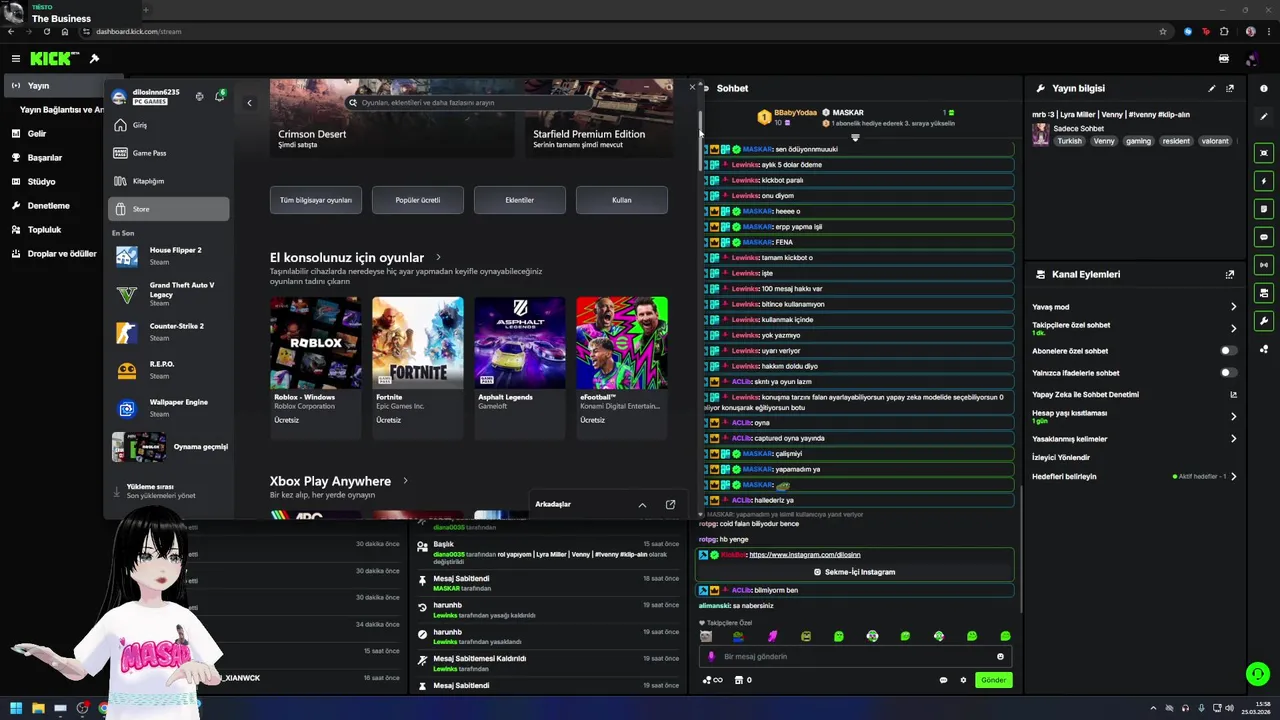Viewport: 1280px width, 720px height.
Task: Open Windows Start button on taskbar
Action: point(15,708)
